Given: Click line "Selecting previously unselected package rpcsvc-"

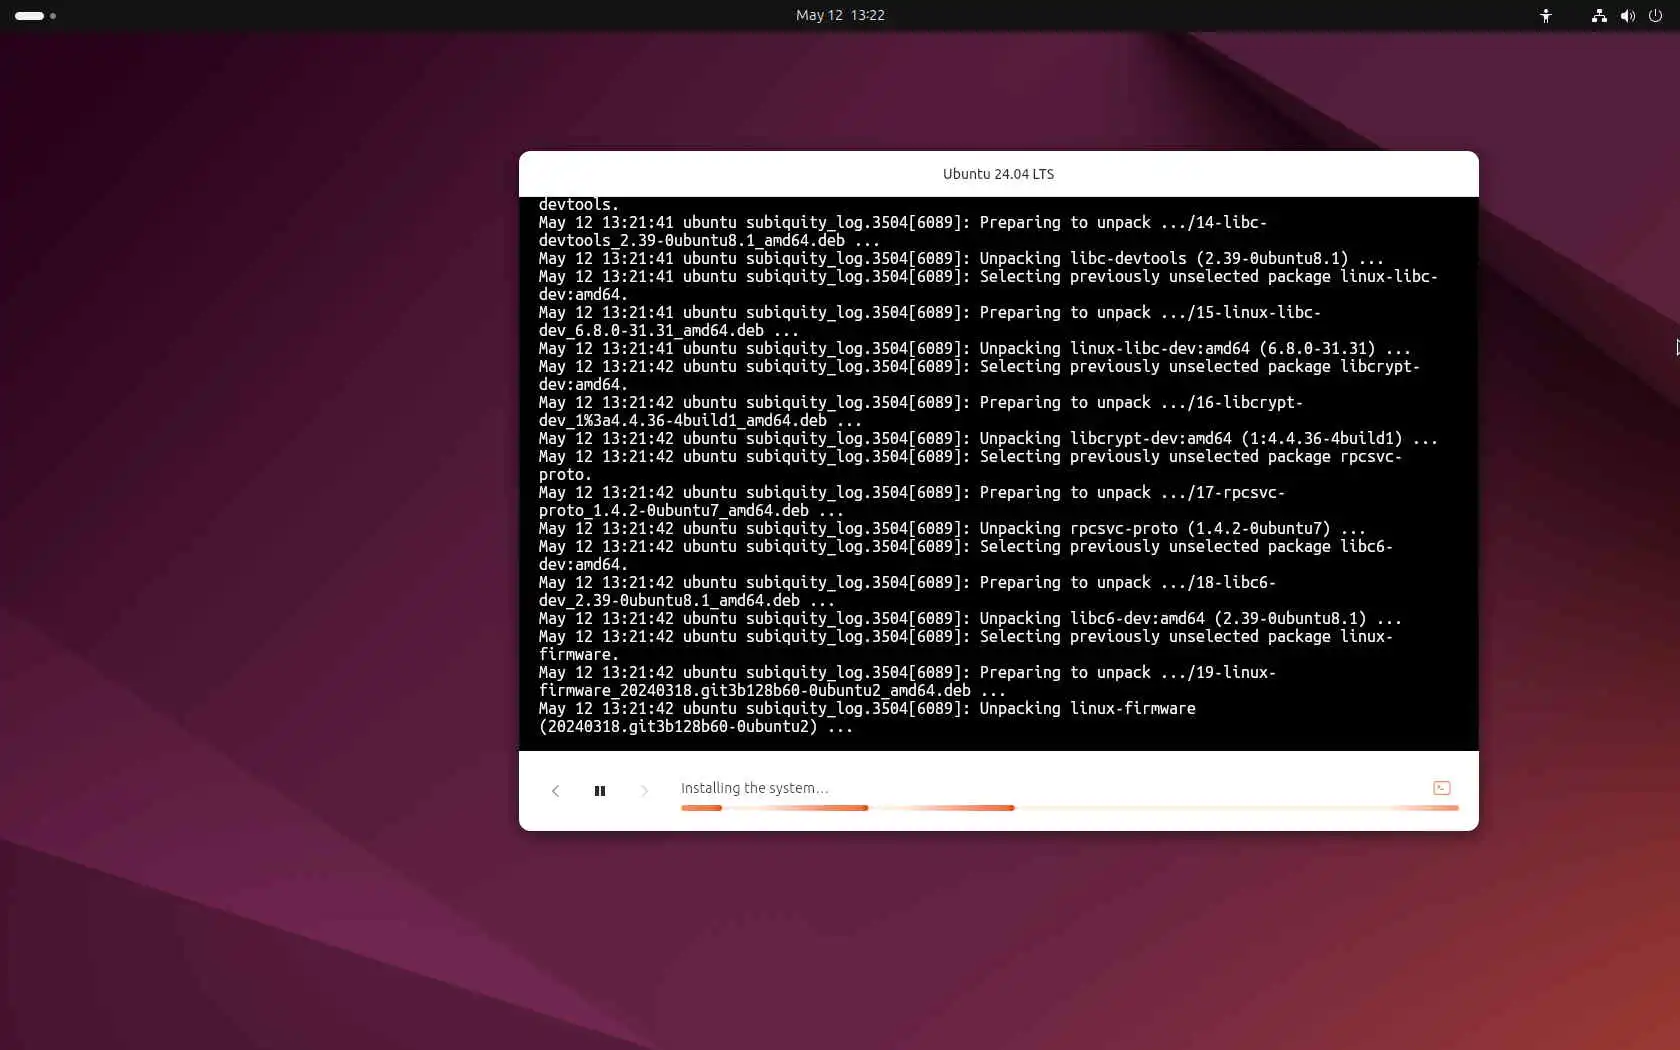Looking at the screenshot, I should pos(970,456).
